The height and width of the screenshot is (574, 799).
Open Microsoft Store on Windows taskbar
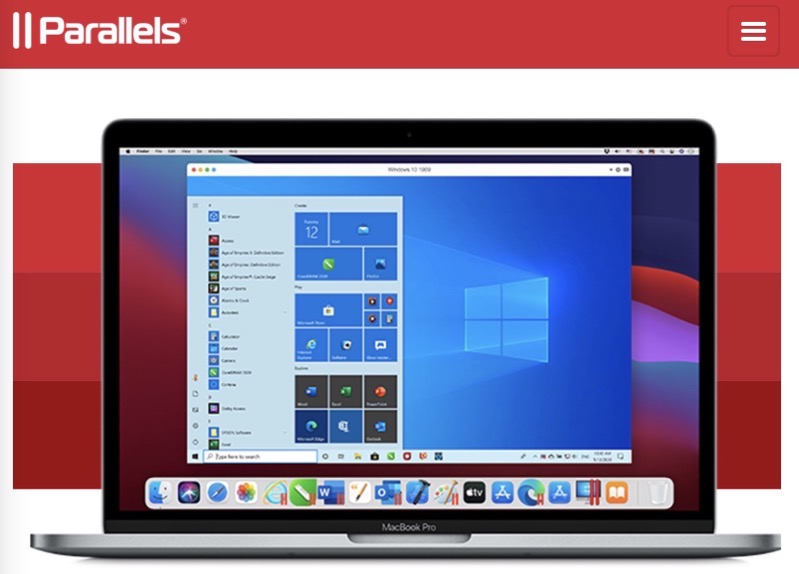pyautogui.click(x=374, y=456)
